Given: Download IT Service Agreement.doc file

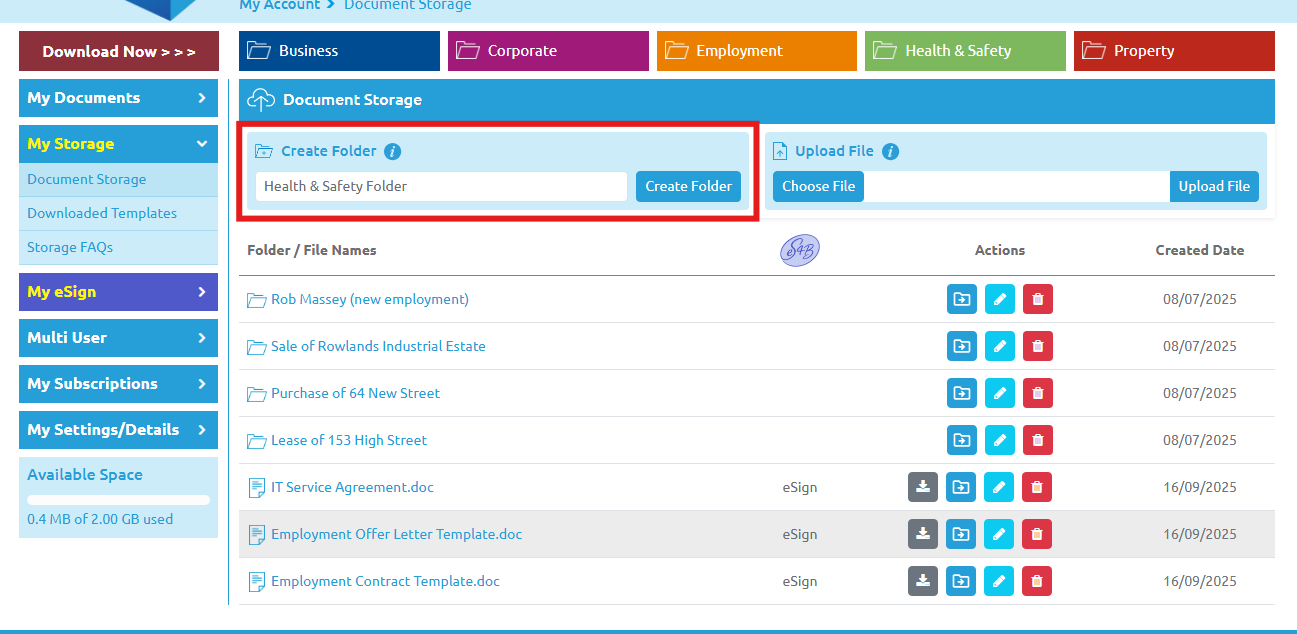Looking at the screenshot, I should pyautogui.click(x=923, y=487).
